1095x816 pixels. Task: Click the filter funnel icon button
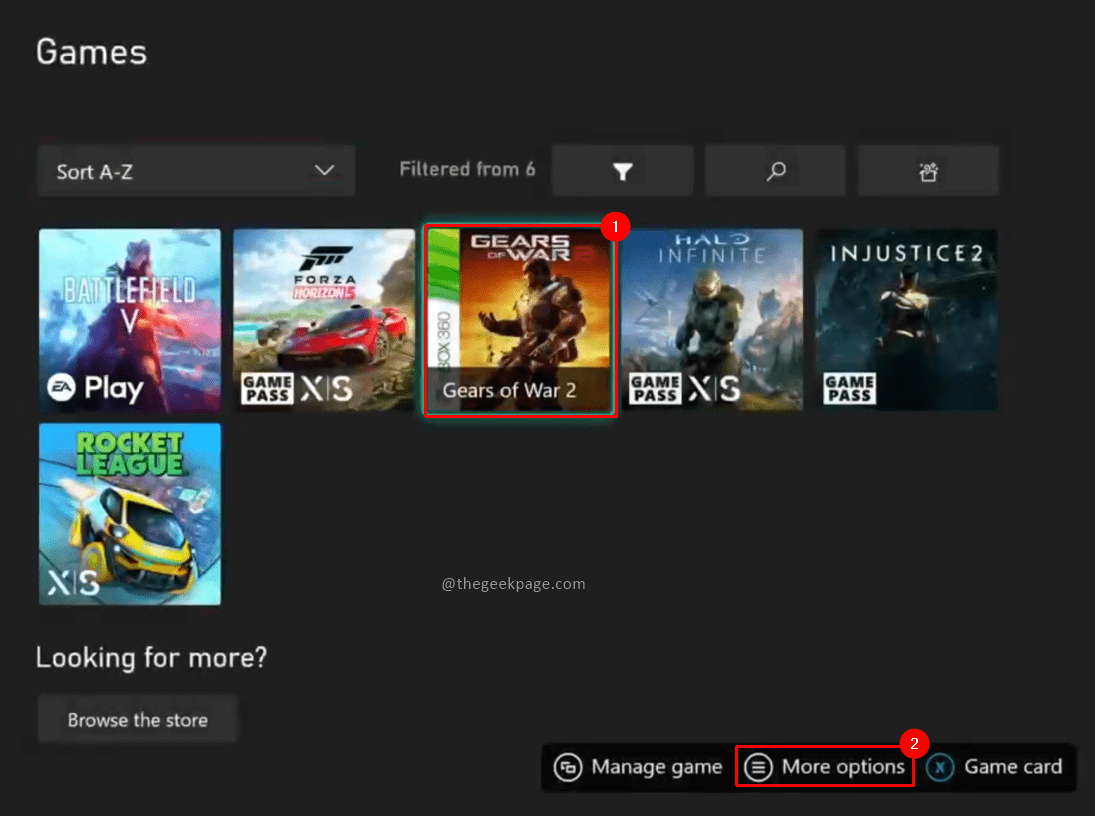point(622,171)
